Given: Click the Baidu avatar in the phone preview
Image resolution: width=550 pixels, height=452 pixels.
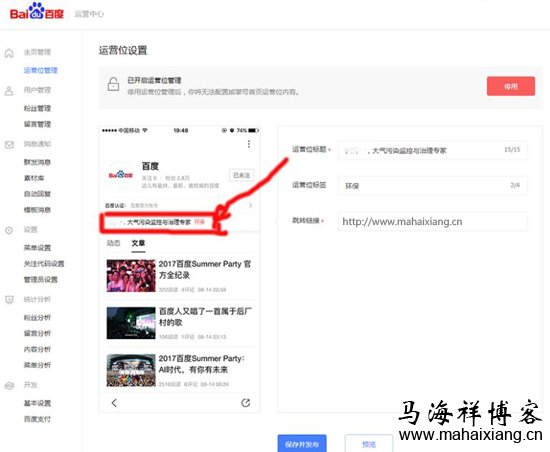Looking at the screenshot, I should coord(120,174).
